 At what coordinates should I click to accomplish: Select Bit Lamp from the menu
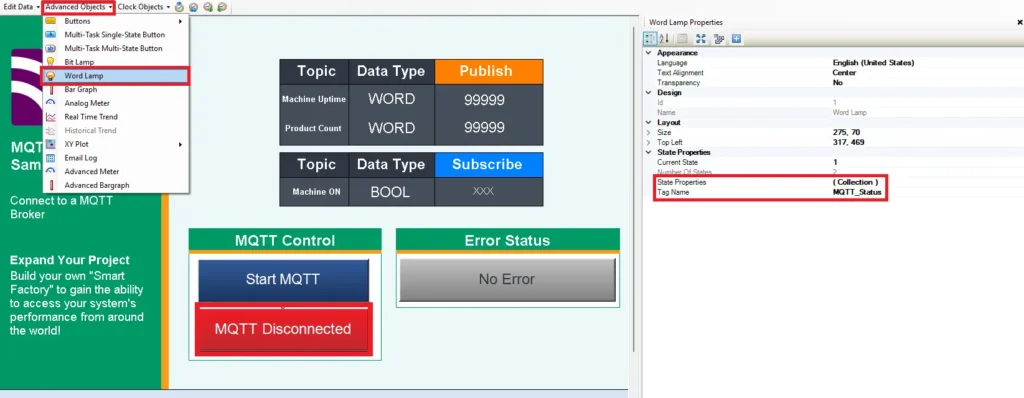(x=116, y=62)
